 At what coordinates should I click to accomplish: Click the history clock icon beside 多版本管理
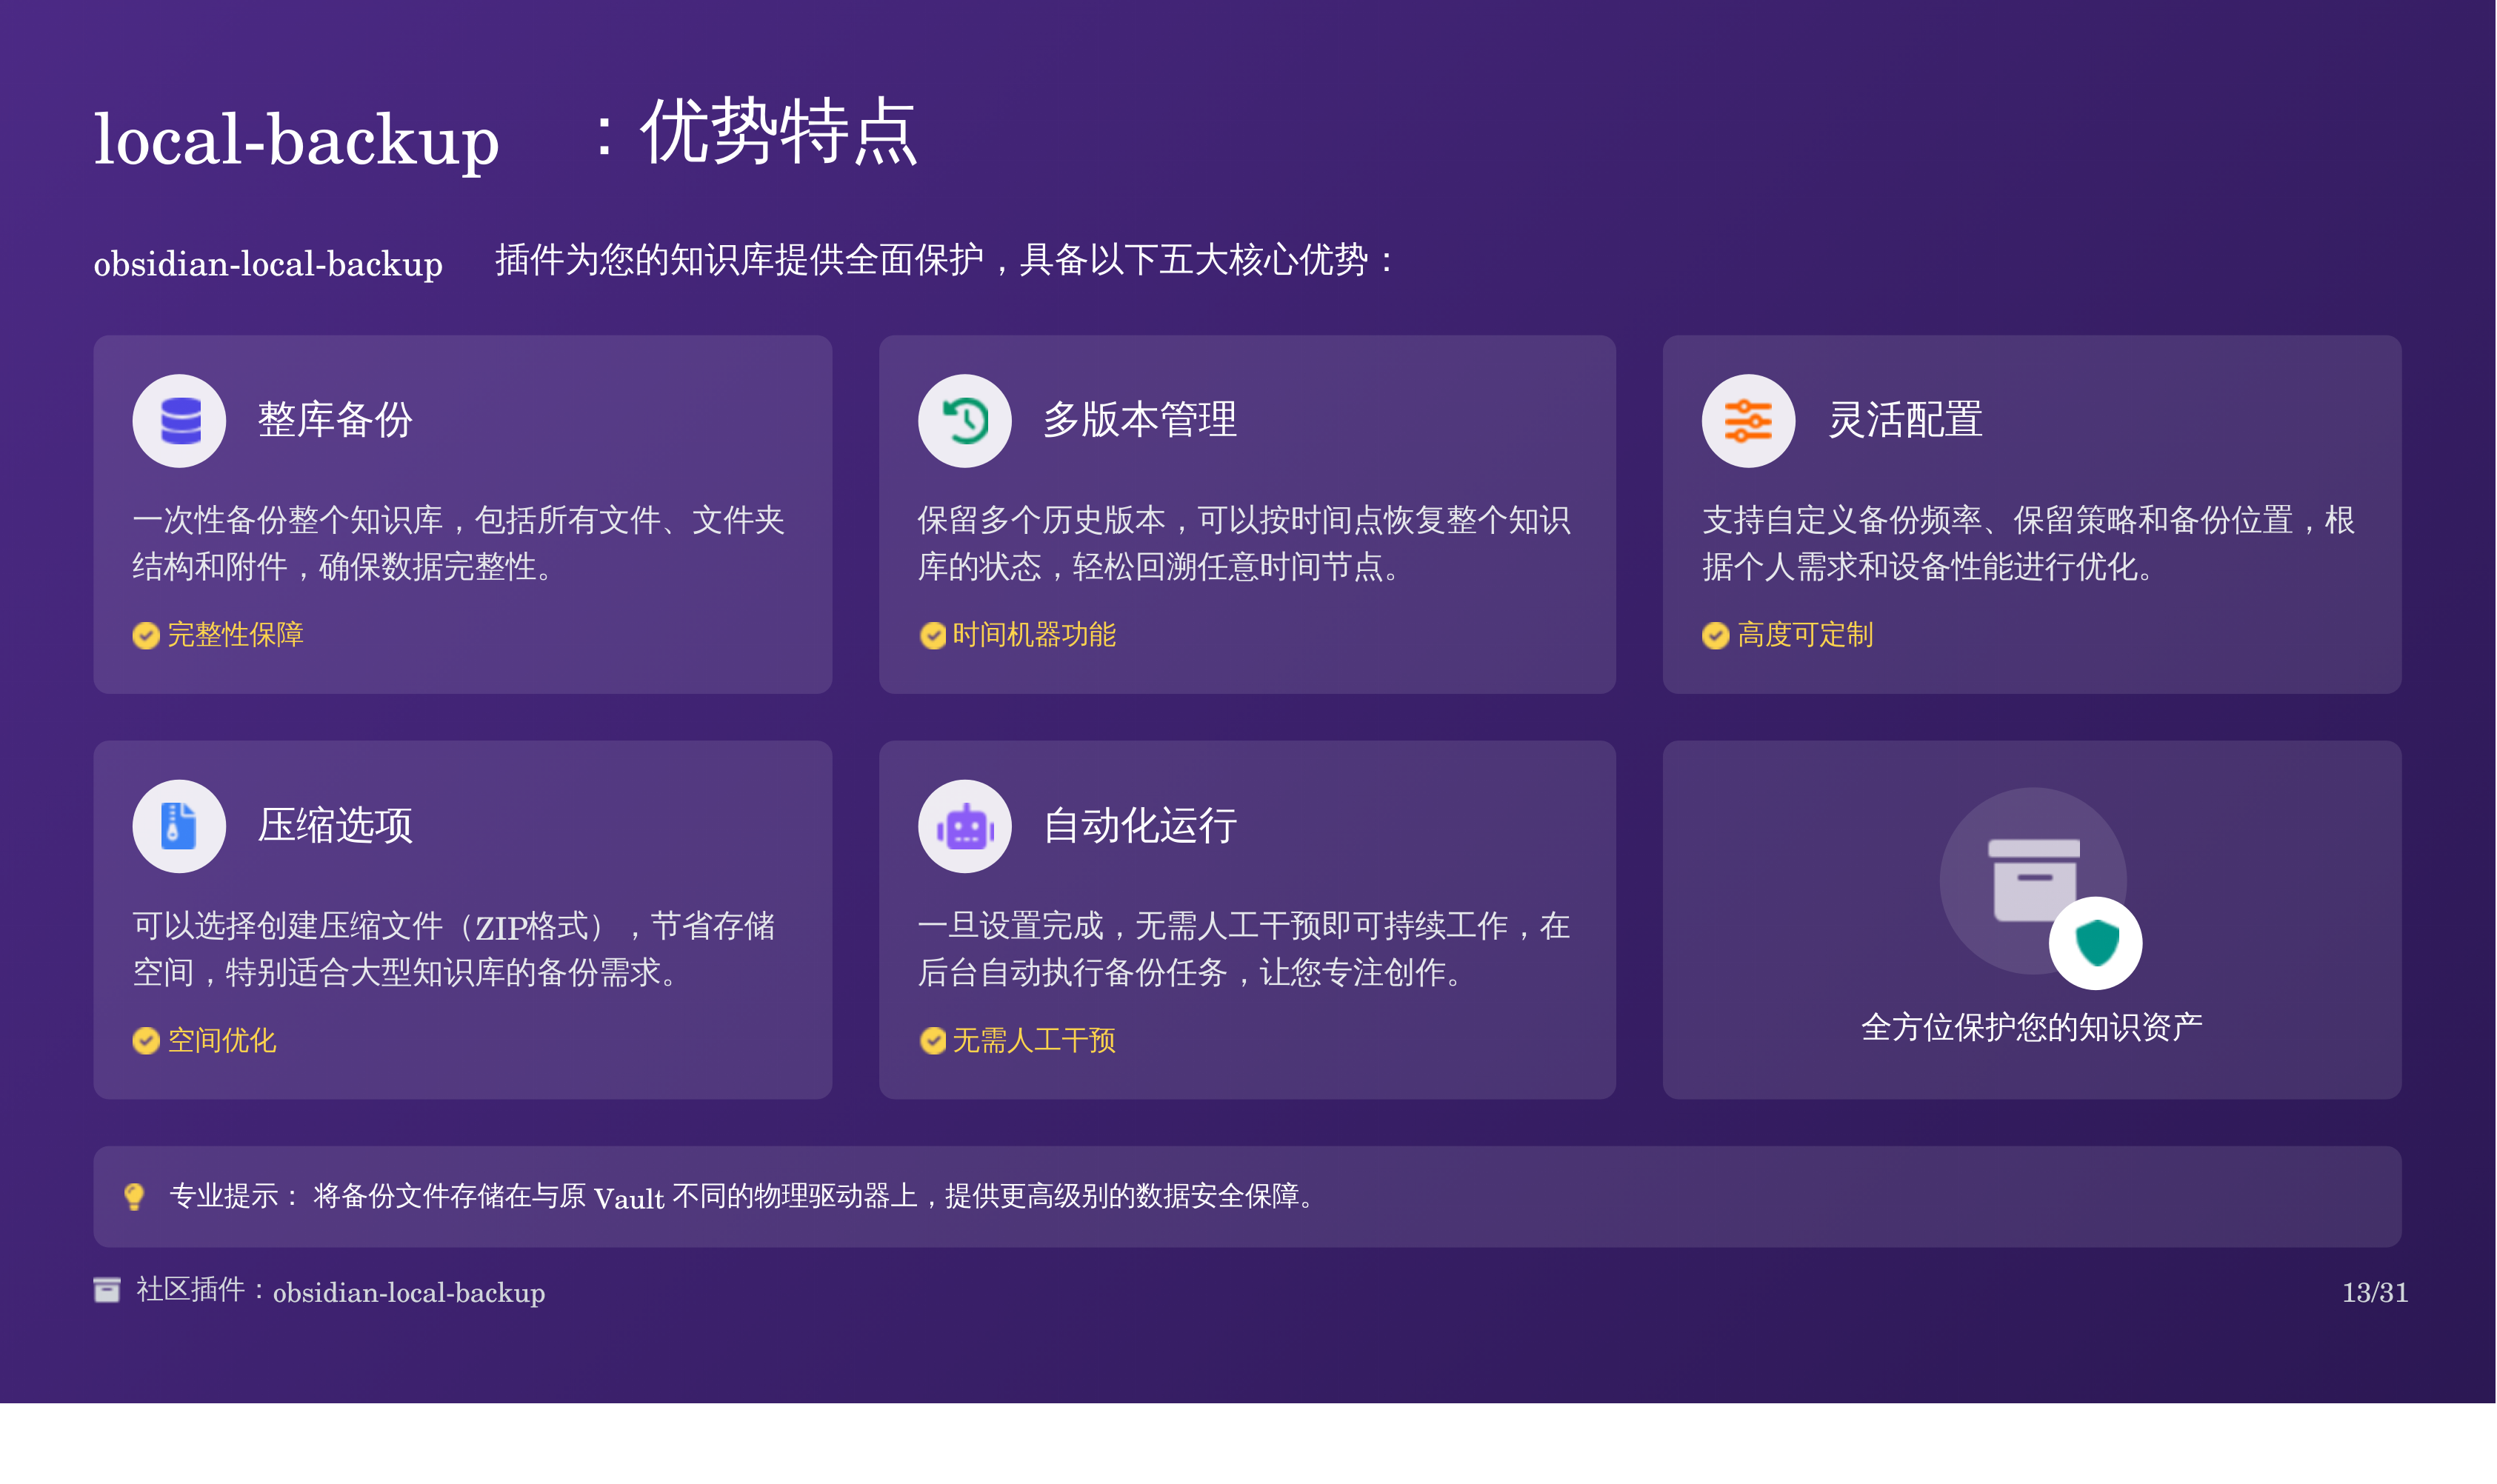click(x=965, y=421)
